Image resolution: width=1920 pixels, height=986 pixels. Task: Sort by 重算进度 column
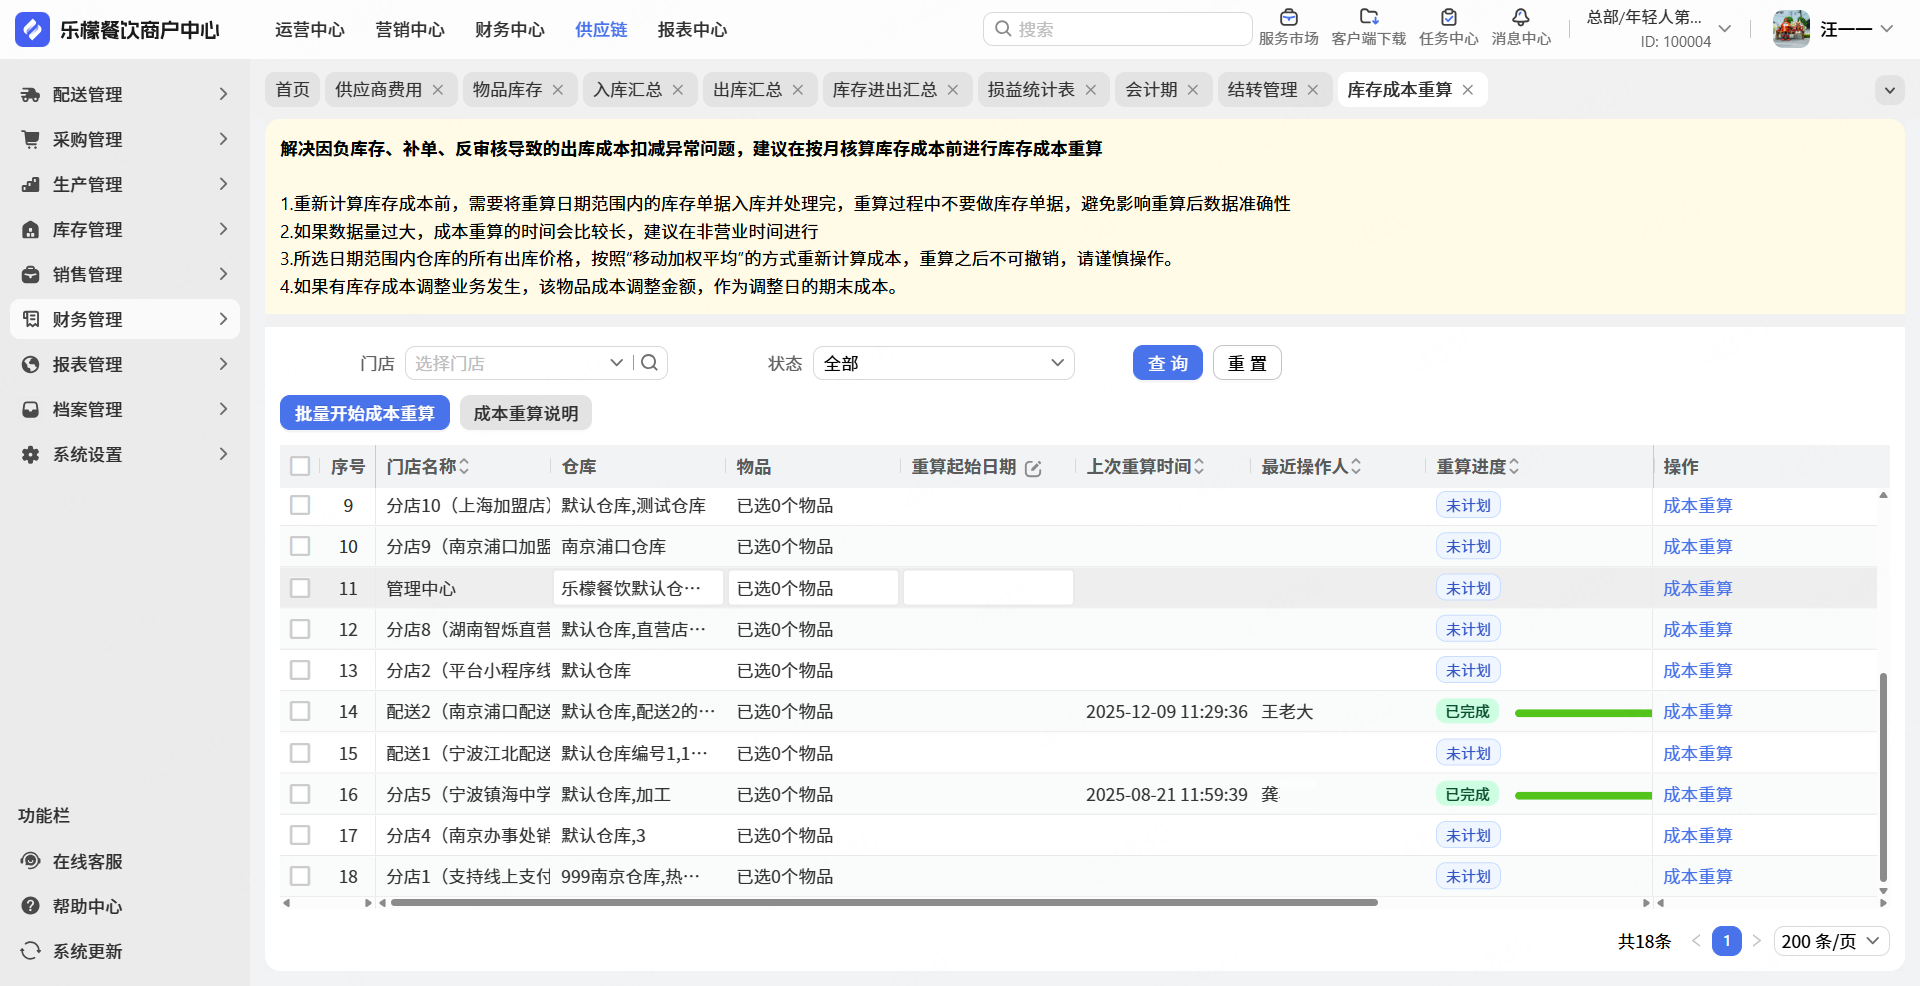tap(1514, 467)
